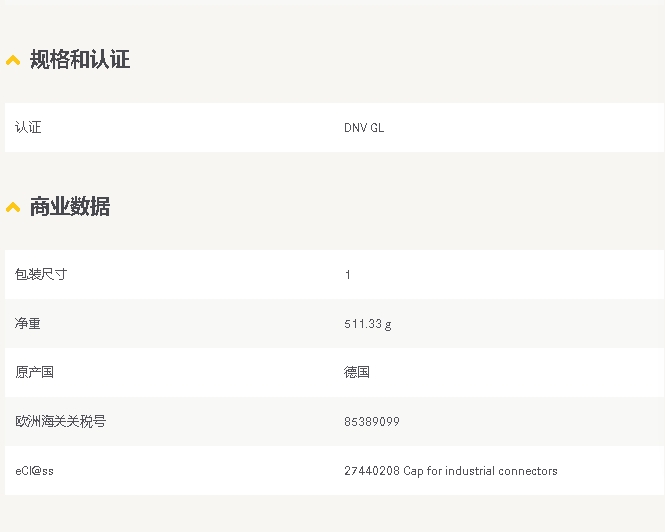Select the DNV GL certification value
Image resolution: width=665 pixels, height=532 pixels.
pyautogui.click(x=364, y=128)
